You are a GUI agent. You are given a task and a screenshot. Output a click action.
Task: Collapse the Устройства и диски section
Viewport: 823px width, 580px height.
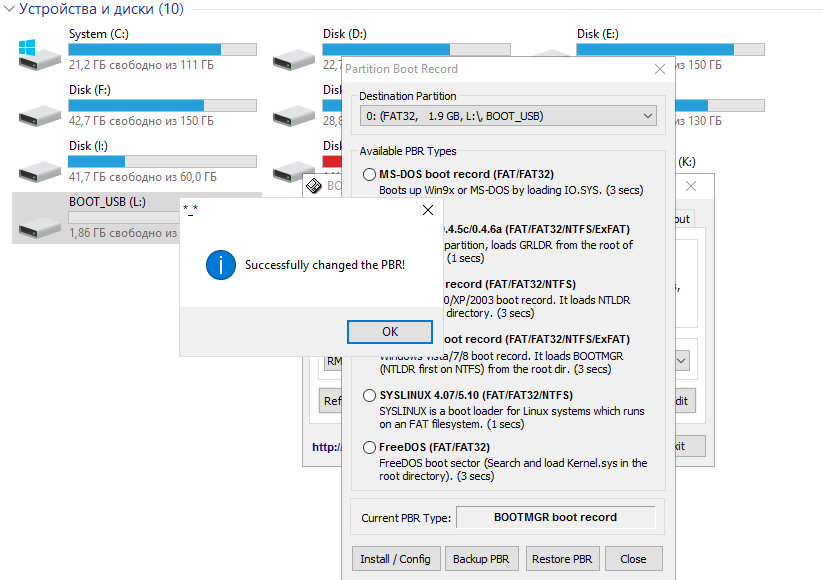pyautogui.click(x=9, y=9)
